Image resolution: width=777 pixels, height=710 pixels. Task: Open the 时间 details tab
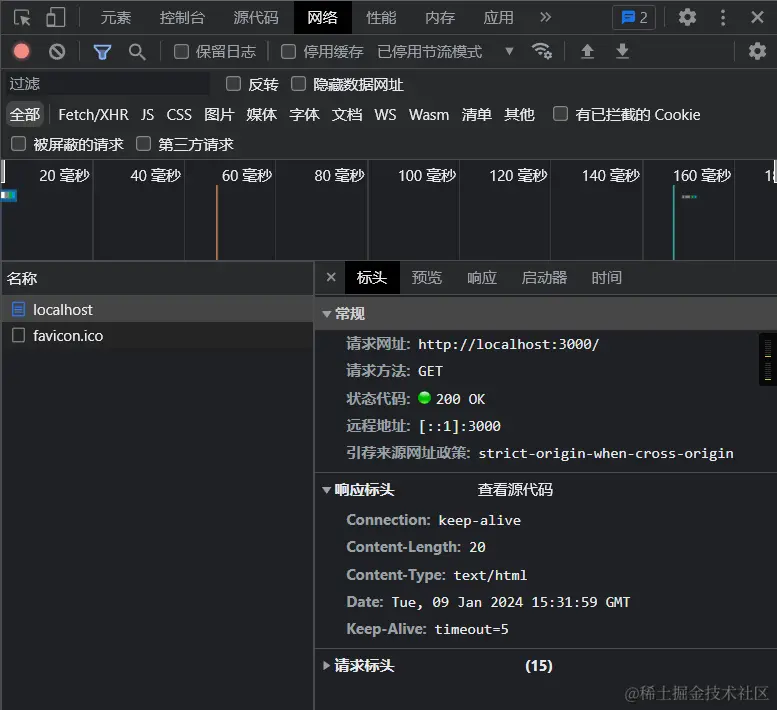(607, 278)
